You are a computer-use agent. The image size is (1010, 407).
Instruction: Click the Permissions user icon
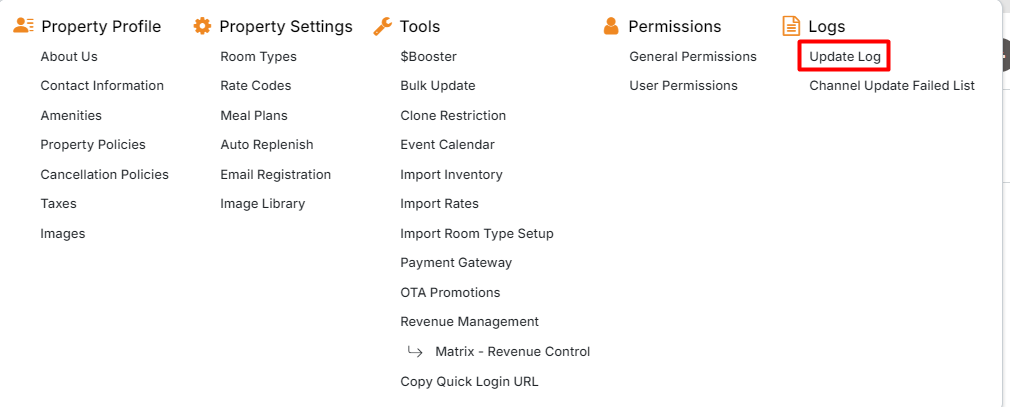(x=612, y=26)
